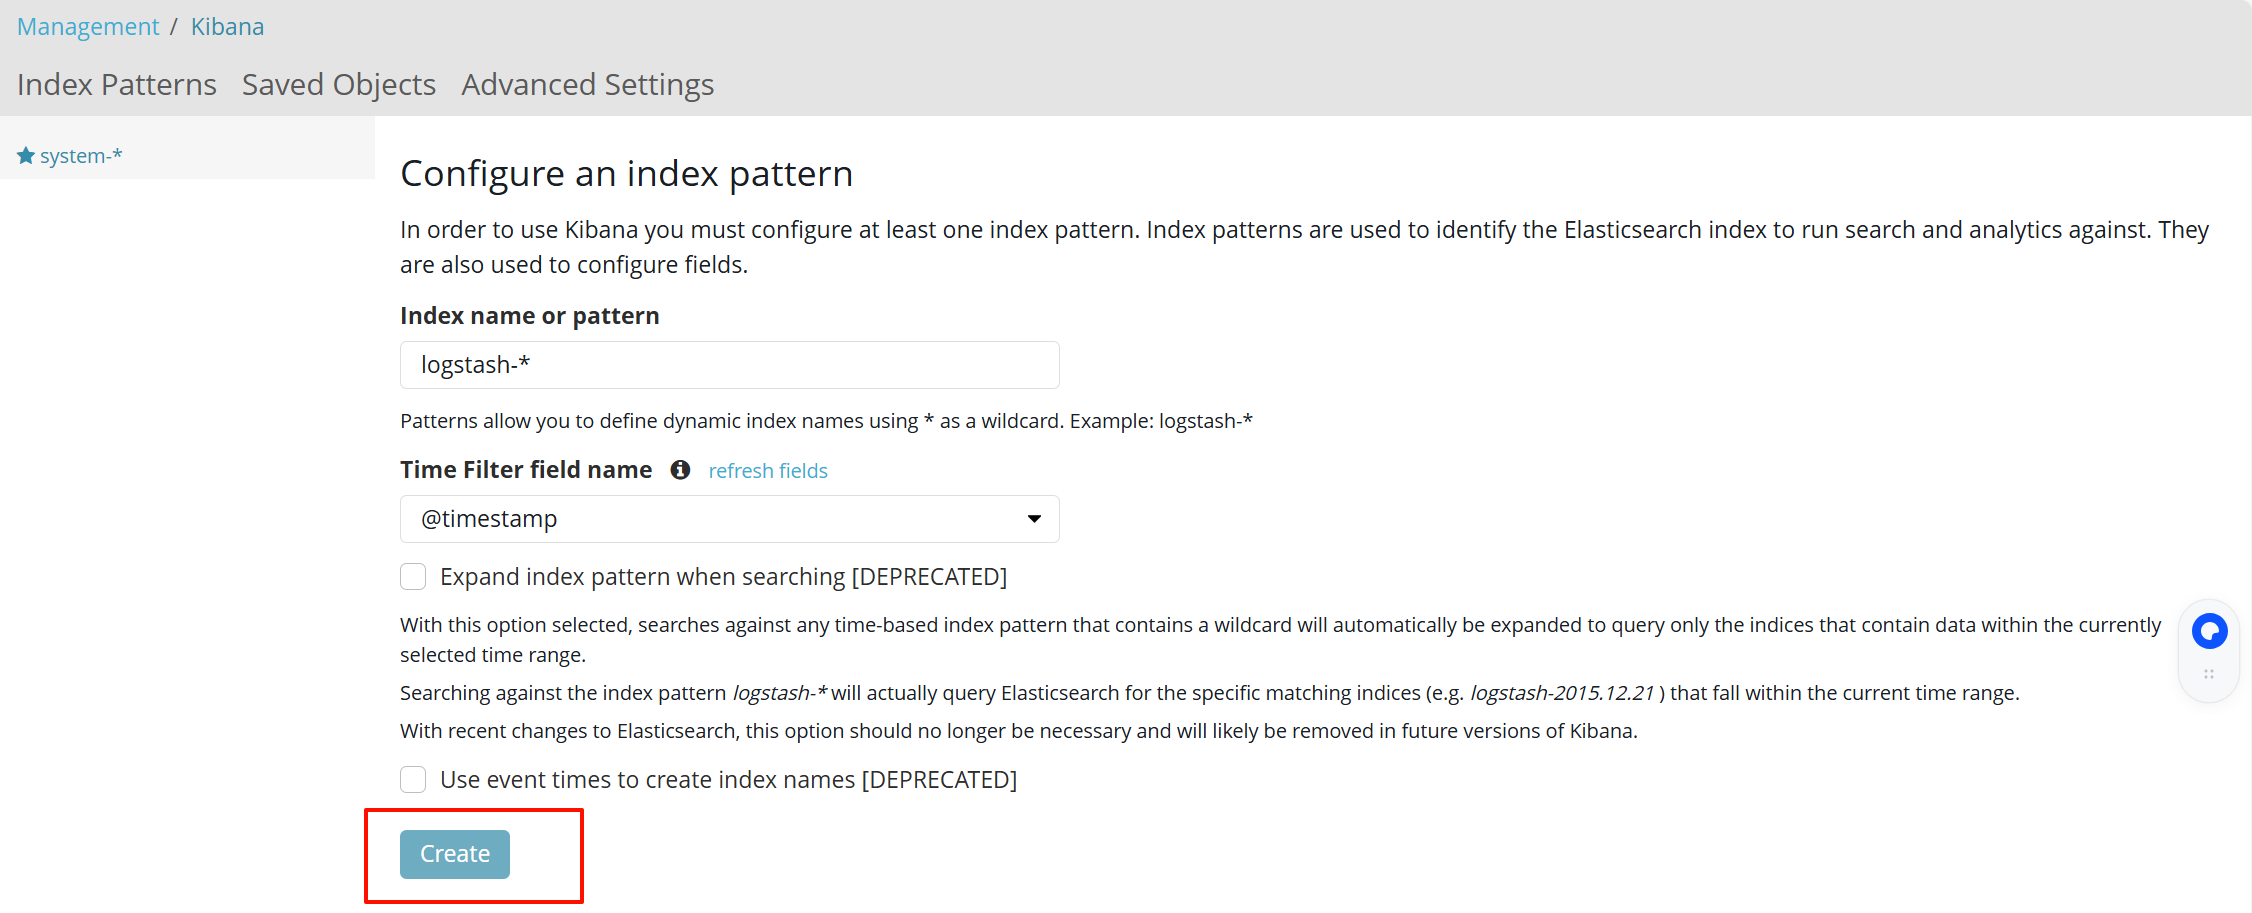Screen dimensions: 2252x913
Task: Click the star icon beside system-*
Action: (26, 156)
